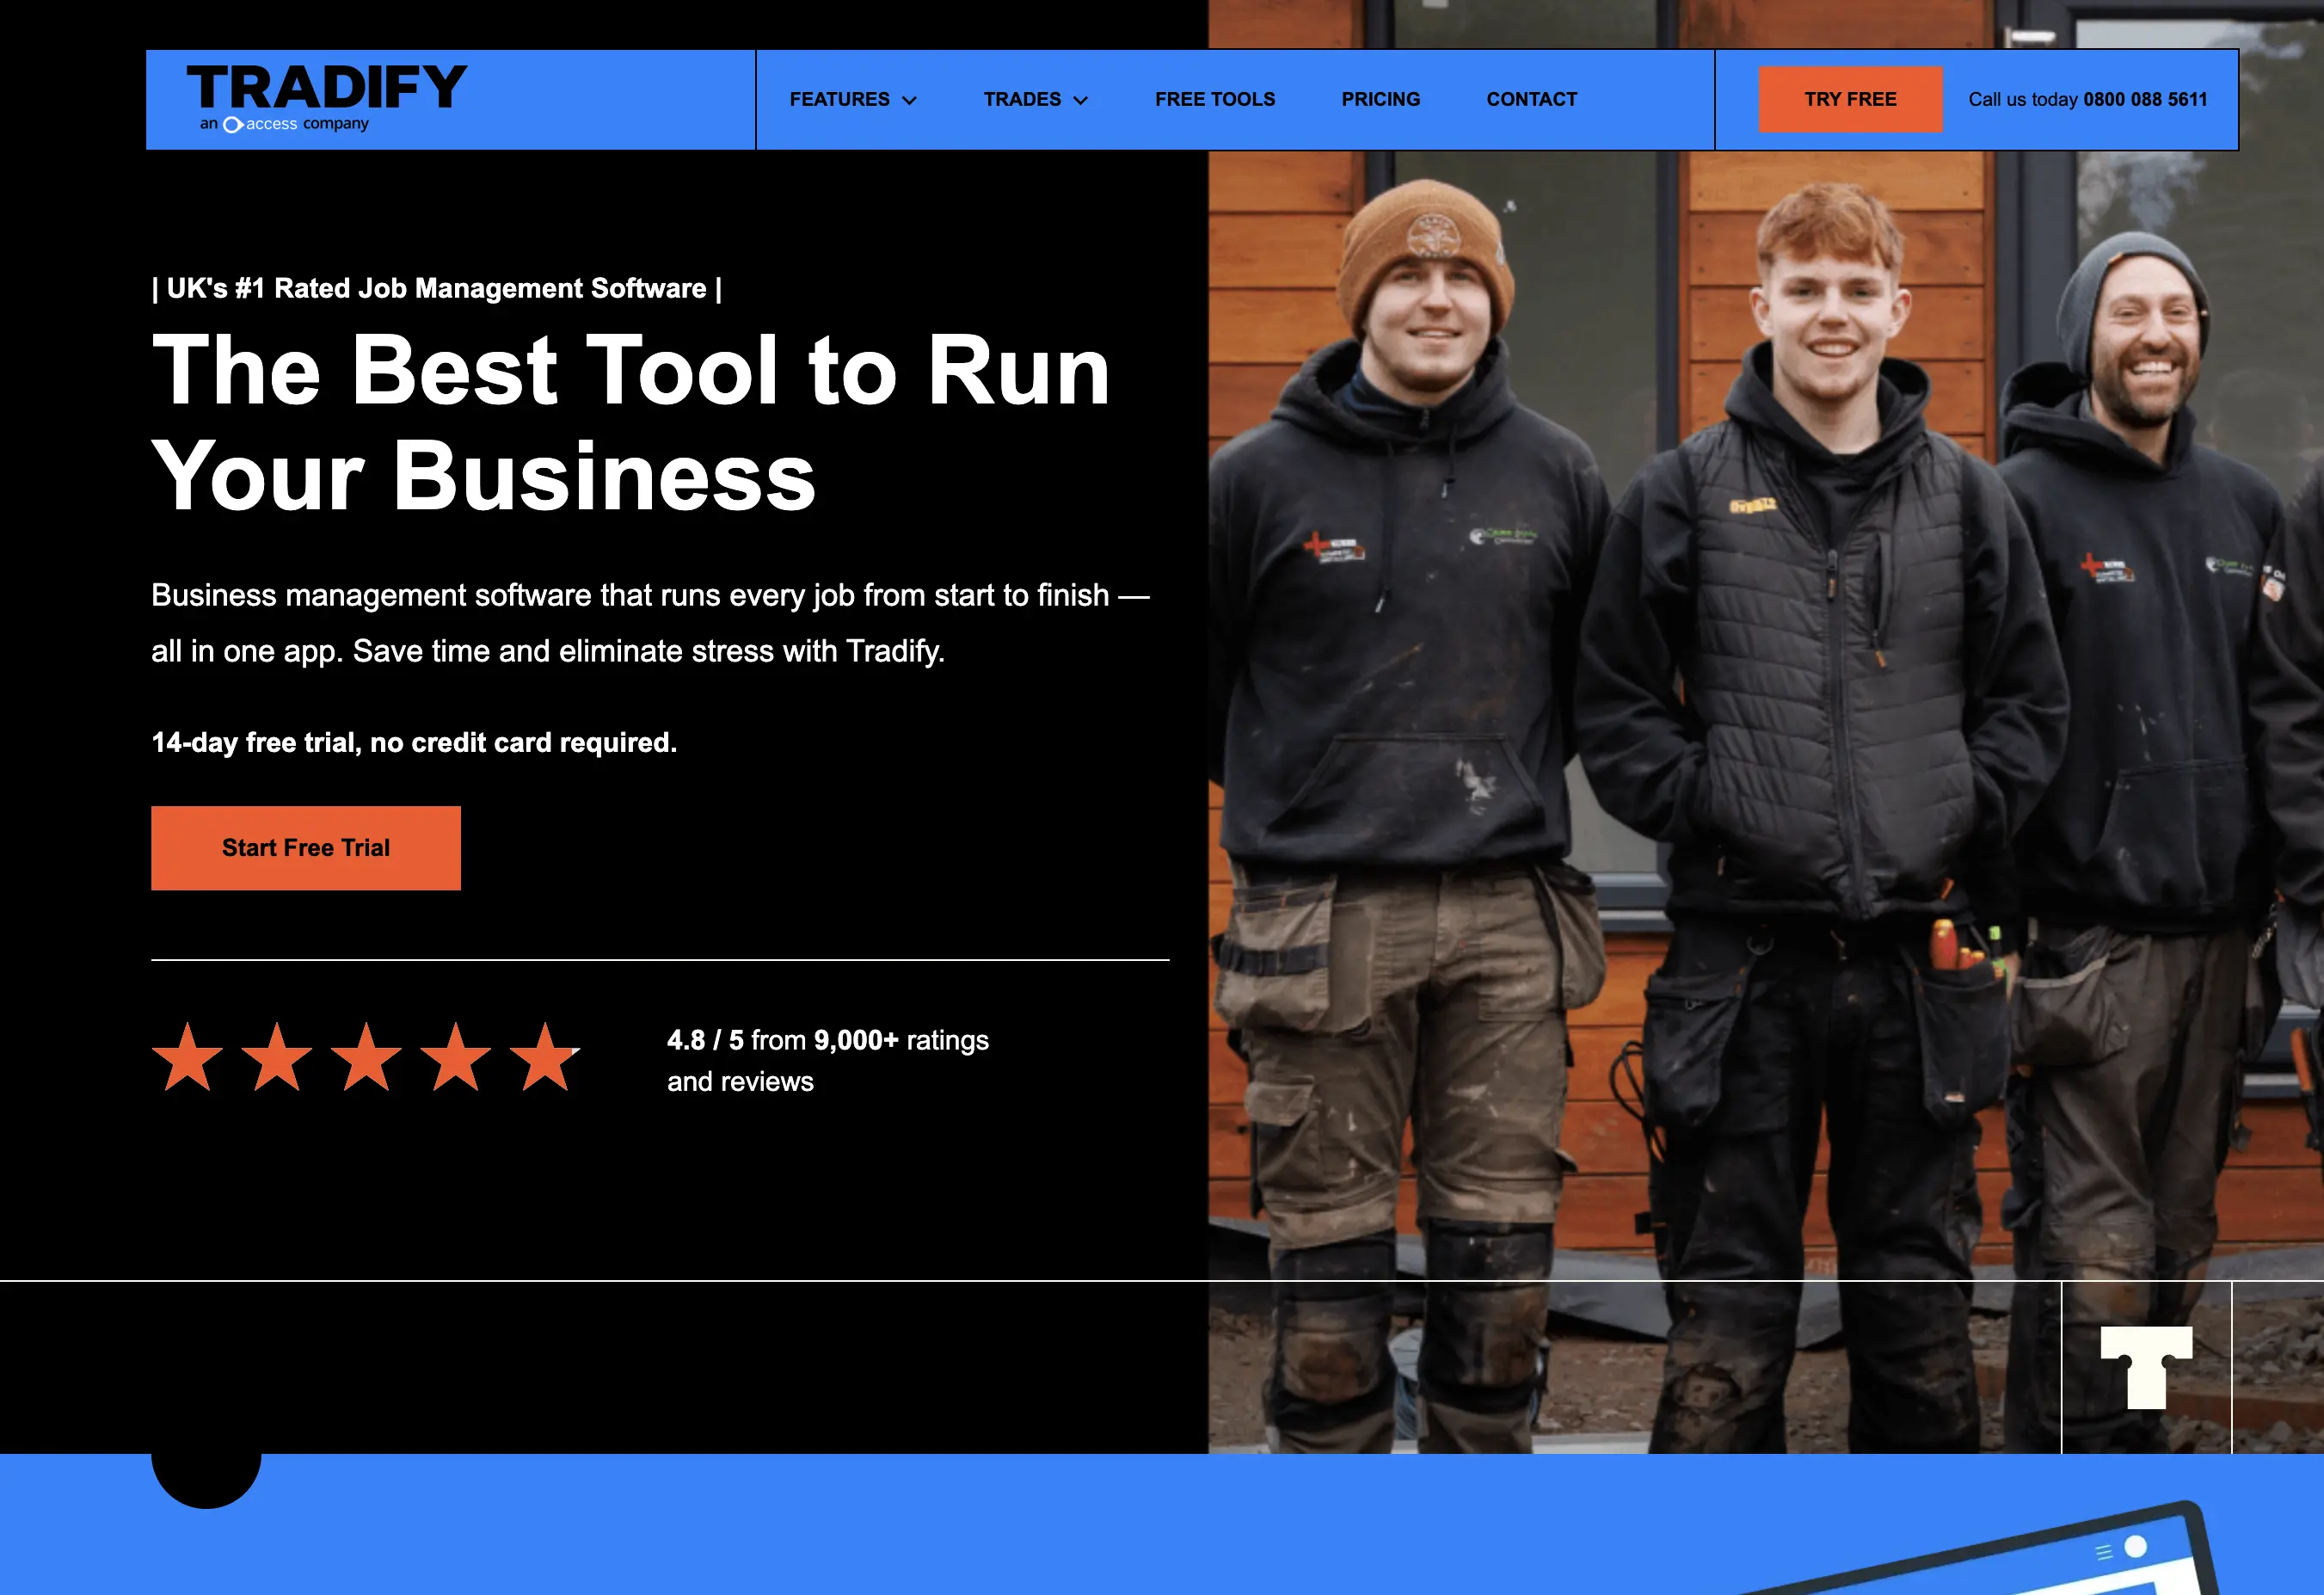This screenshot has height=1595, width=2324.
Task: Click the Tradify logo
Action: pyautogui.click(x=326, y=97)
